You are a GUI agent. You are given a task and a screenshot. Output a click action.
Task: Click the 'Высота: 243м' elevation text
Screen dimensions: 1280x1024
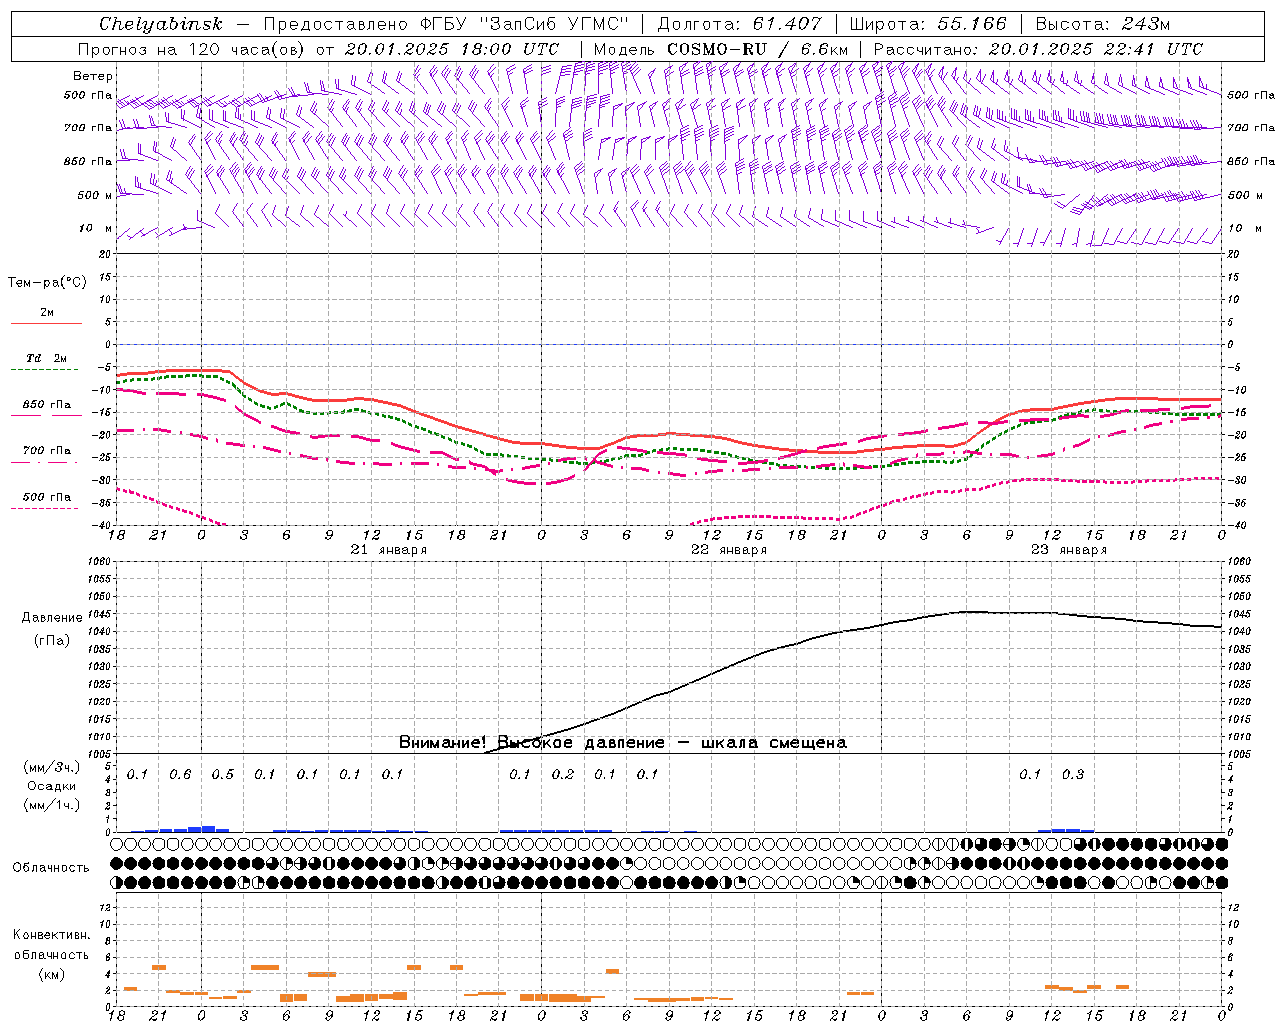1103,24
